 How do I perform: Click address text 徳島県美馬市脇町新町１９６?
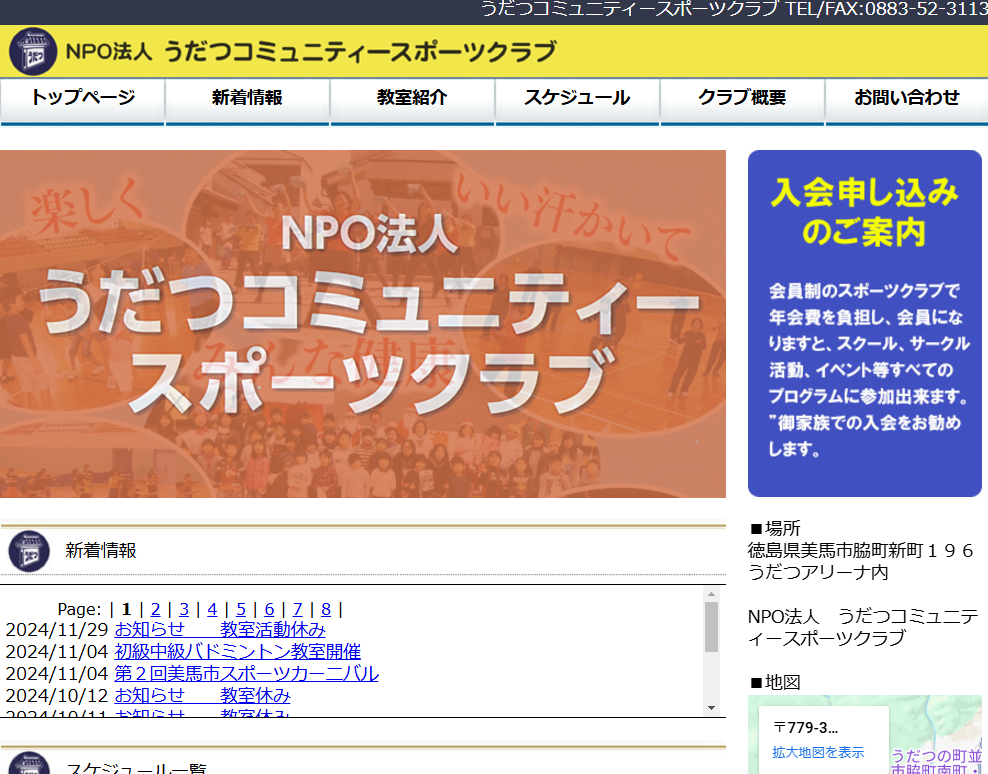click(861, 551)
